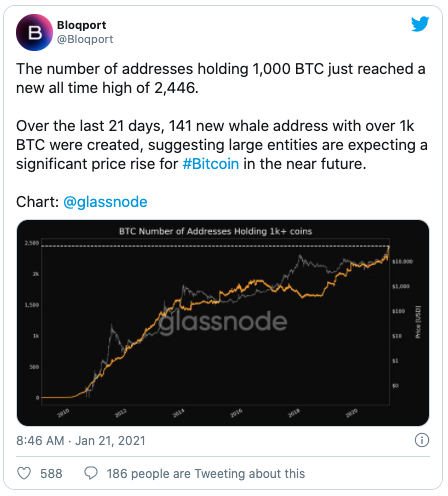The width and height of the screenshot is (448, 496).
Task: Click the $10,000 price axis label
Action: click(402, 262)
